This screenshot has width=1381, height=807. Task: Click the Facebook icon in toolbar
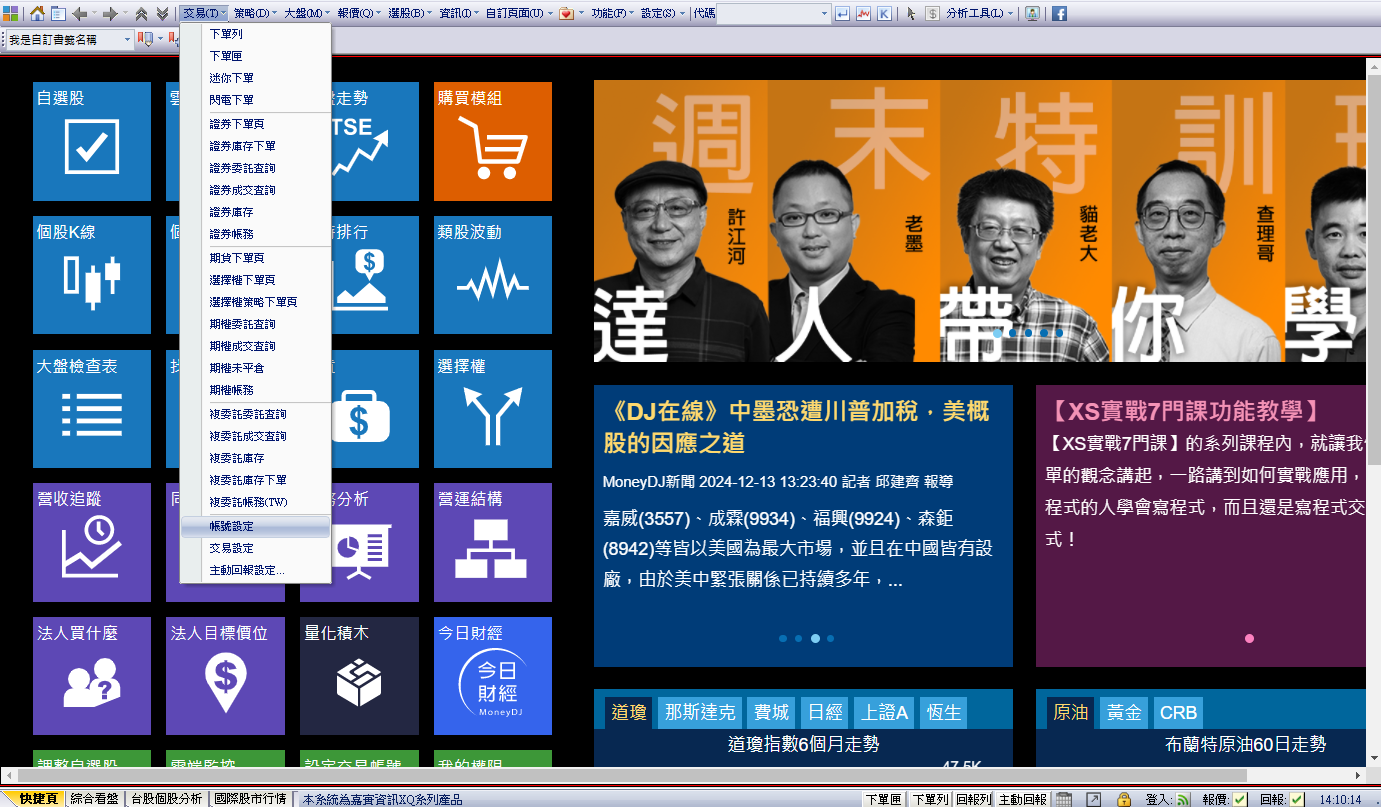pos(1058,13)
